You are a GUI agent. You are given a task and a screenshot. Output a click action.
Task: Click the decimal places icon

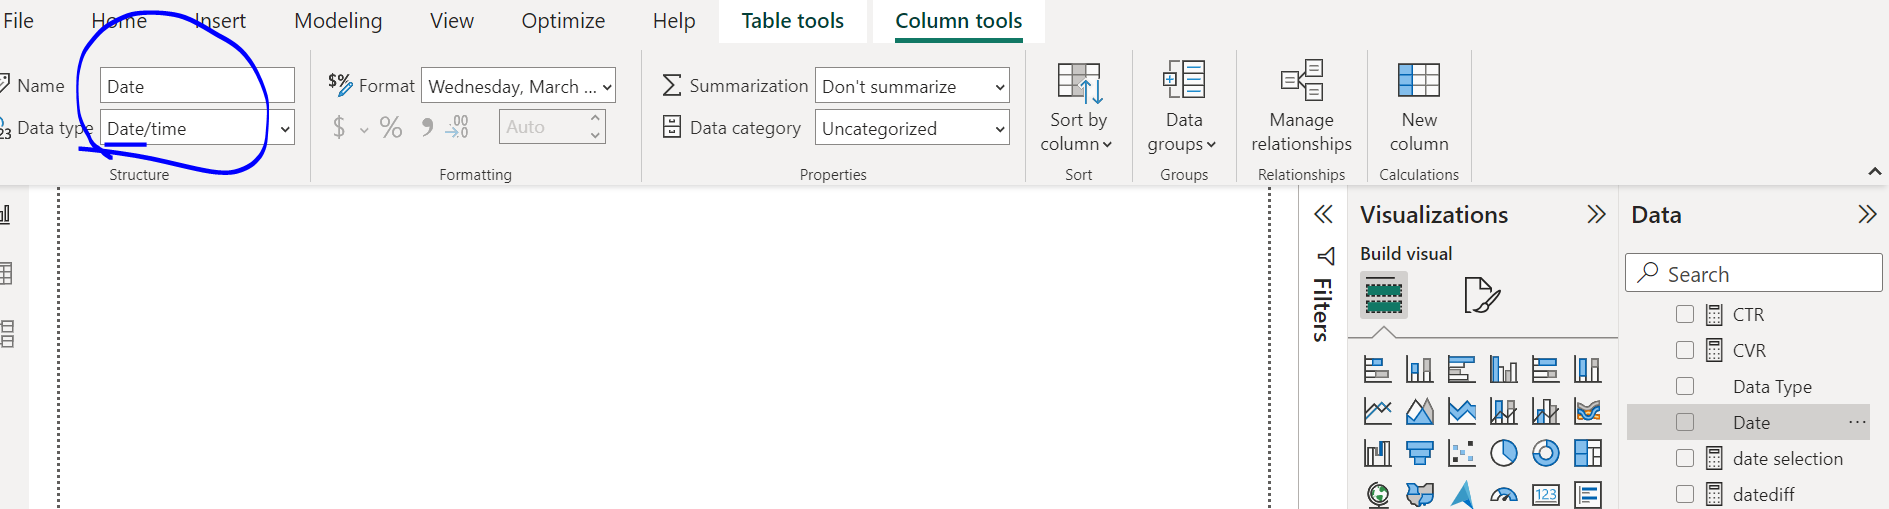pos(457,127)
